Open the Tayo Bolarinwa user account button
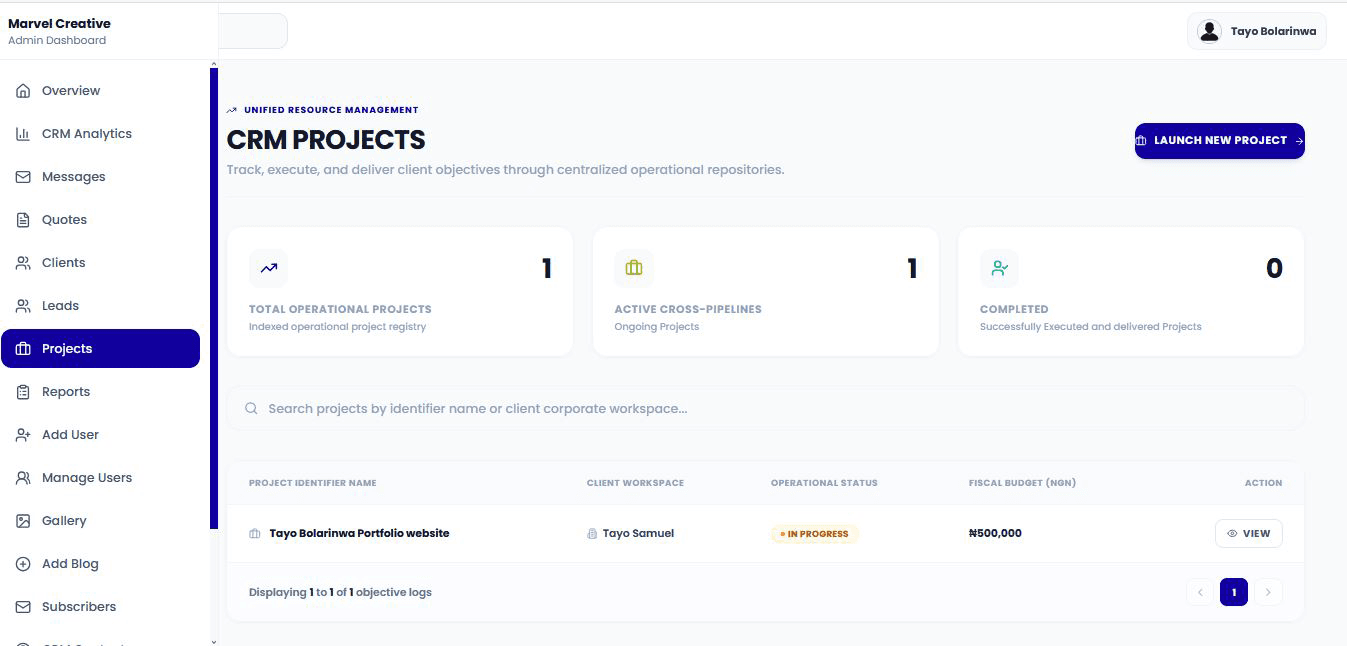Image resolution: width=1347 pixels, height=646 pixels. [x=1257, y=31]
